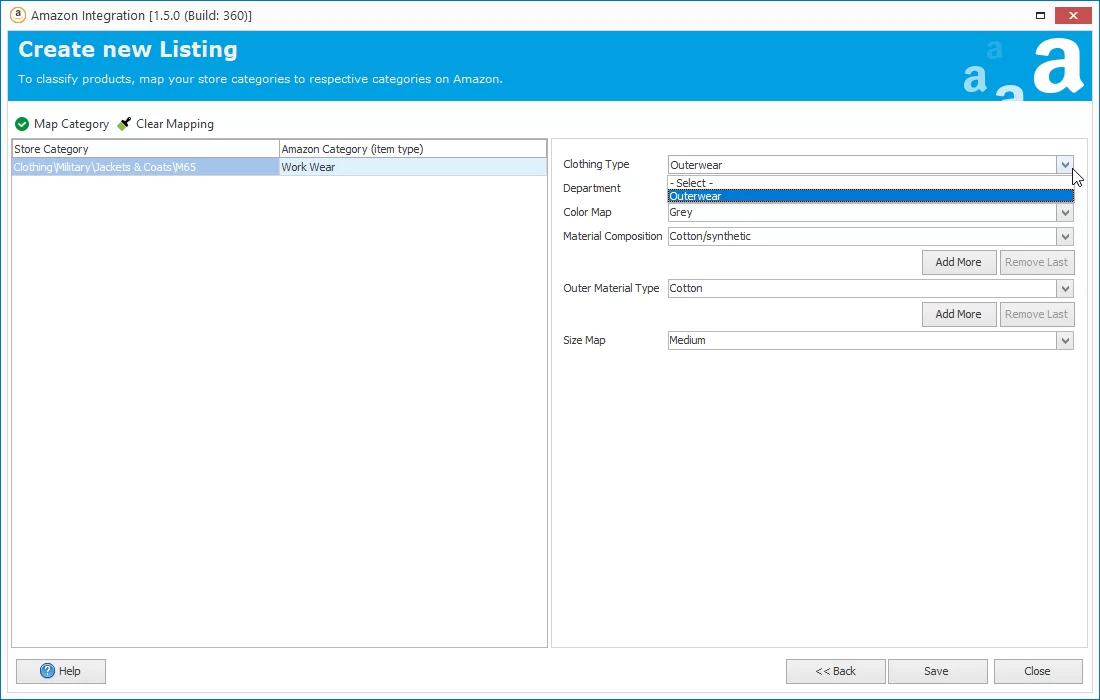1100x700 pixels.
Task: Open the Size Map dropdown
Action: 1065,341
